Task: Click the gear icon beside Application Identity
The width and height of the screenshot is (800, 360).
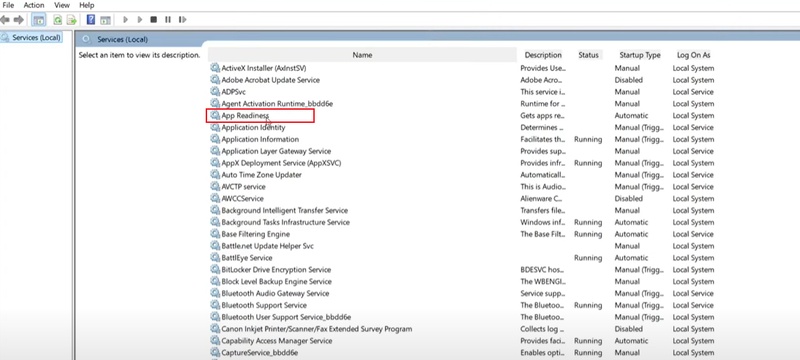Action: 215,127
